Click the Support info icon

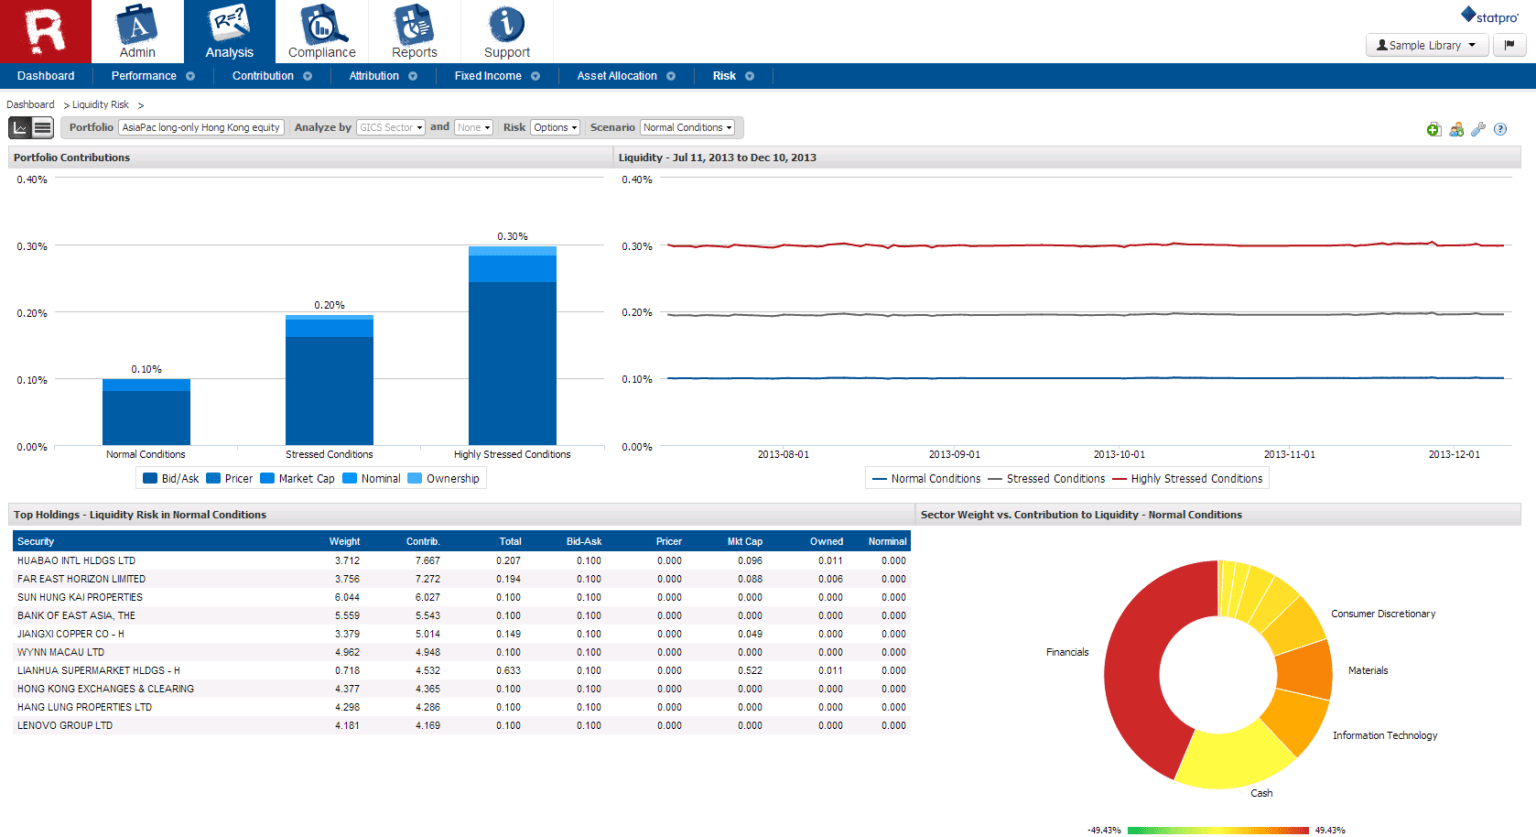[x=506, y=25]
